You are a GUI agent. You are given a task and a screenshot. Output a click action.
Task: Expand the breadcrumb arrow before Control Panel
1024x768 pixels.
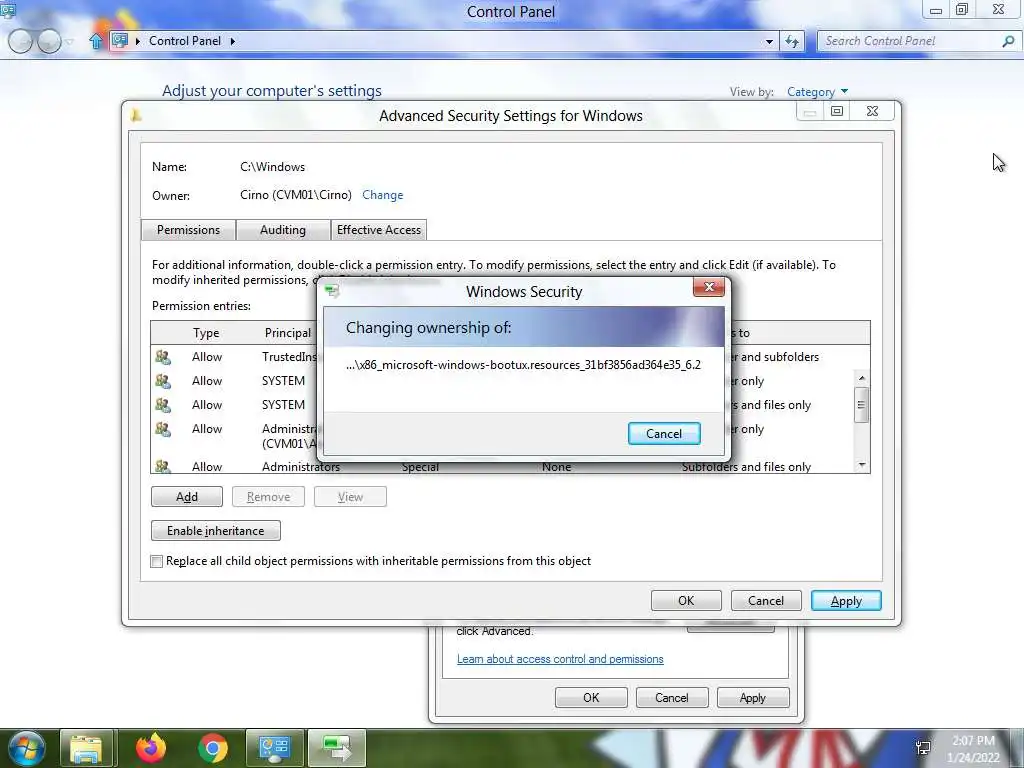point(138,41)
